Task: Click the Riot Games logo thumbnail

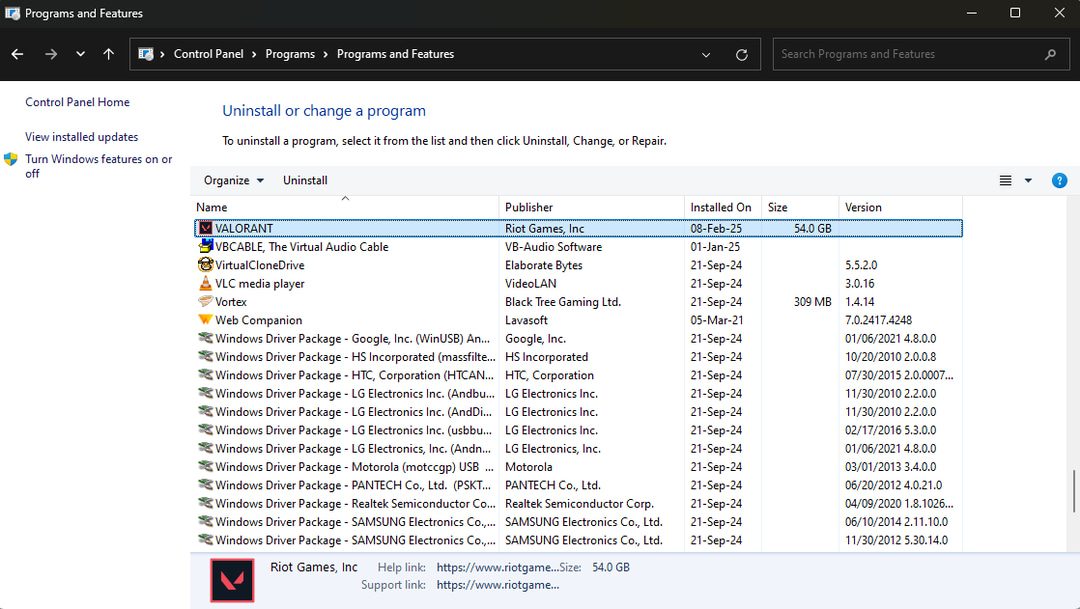Action: coord(232,580)
